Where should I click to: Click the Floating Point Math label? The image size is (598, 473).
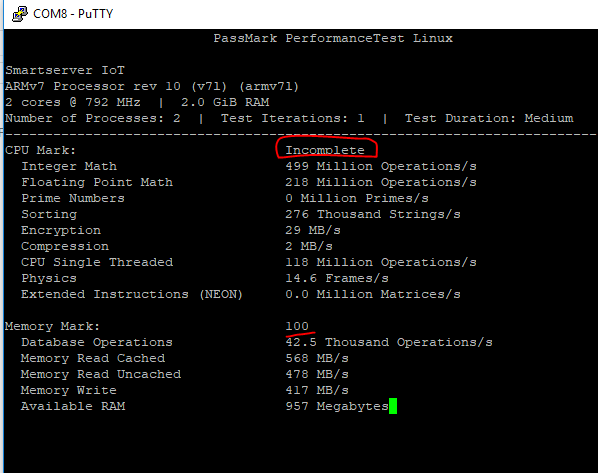(x=97, y=182)
